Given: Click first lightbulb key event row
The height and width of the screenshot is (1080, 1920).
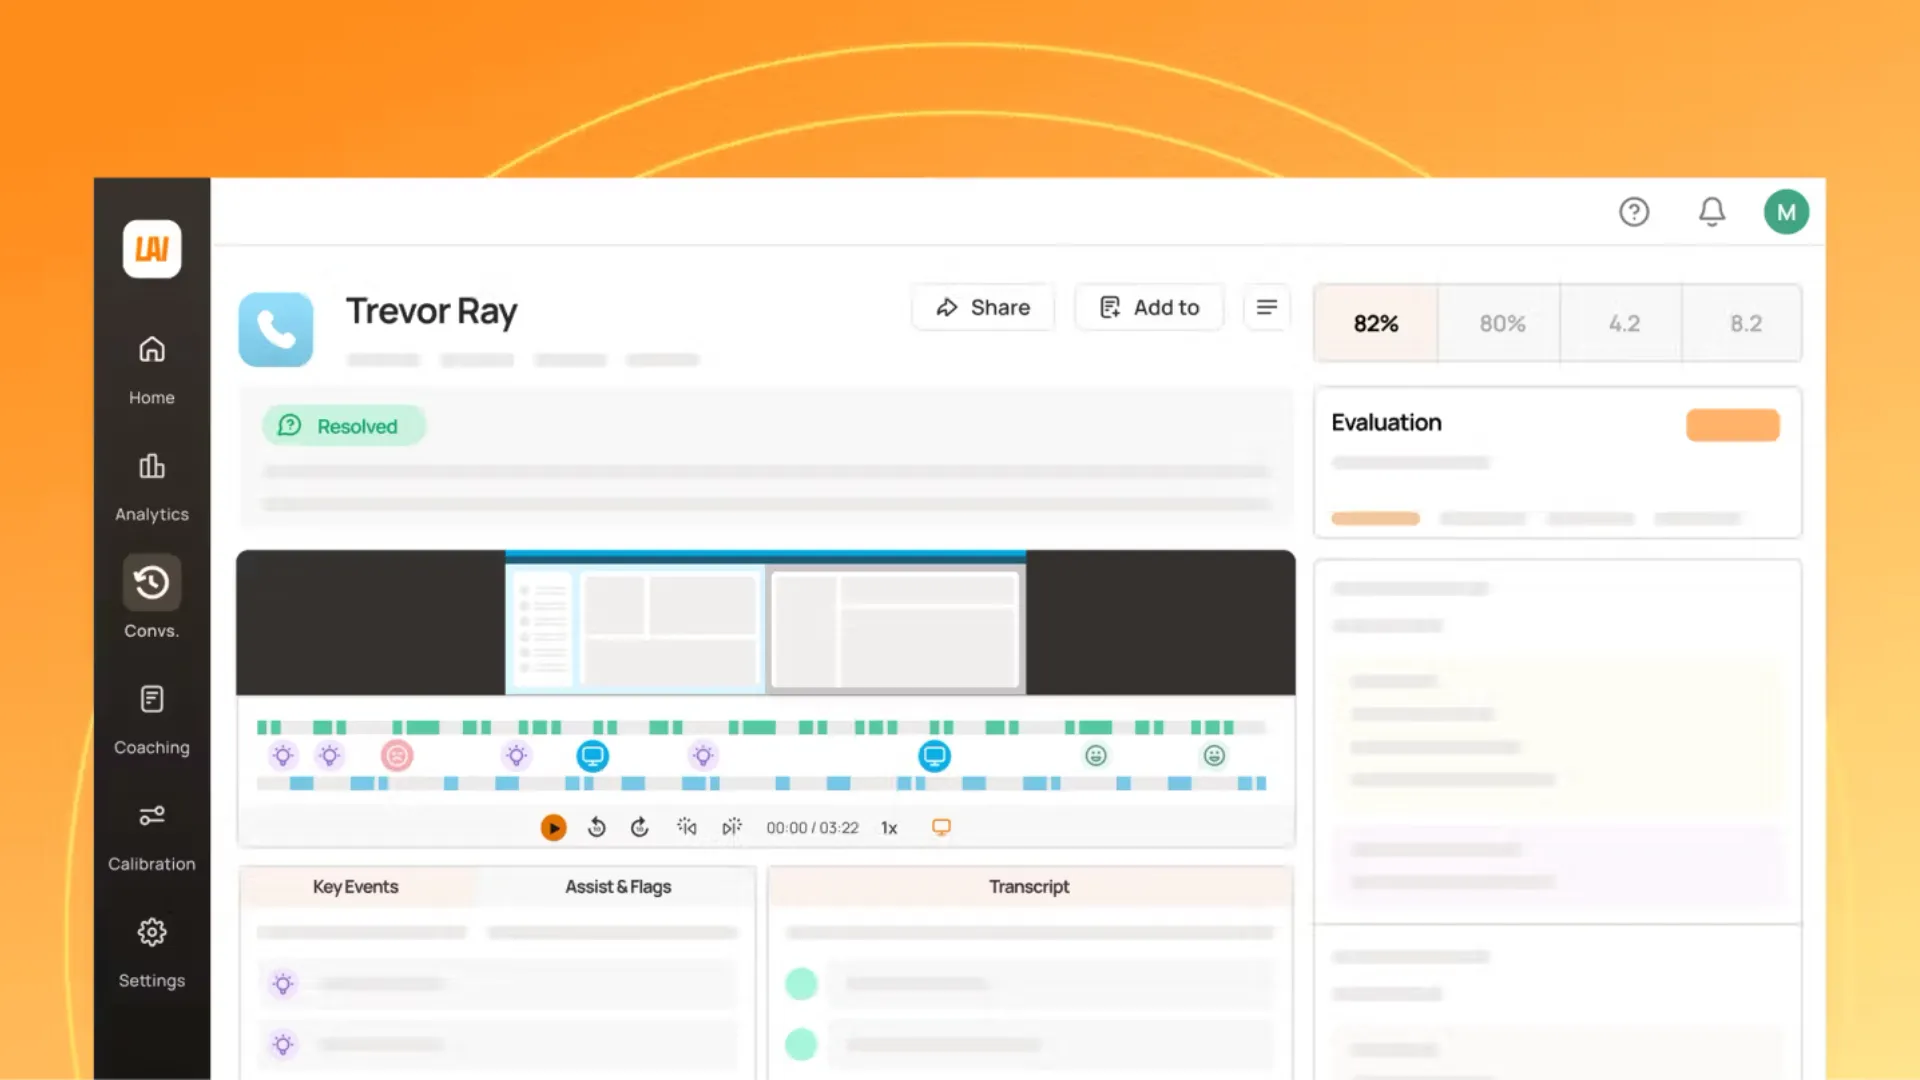Looking at the screenshot, I should pos(497,984).
